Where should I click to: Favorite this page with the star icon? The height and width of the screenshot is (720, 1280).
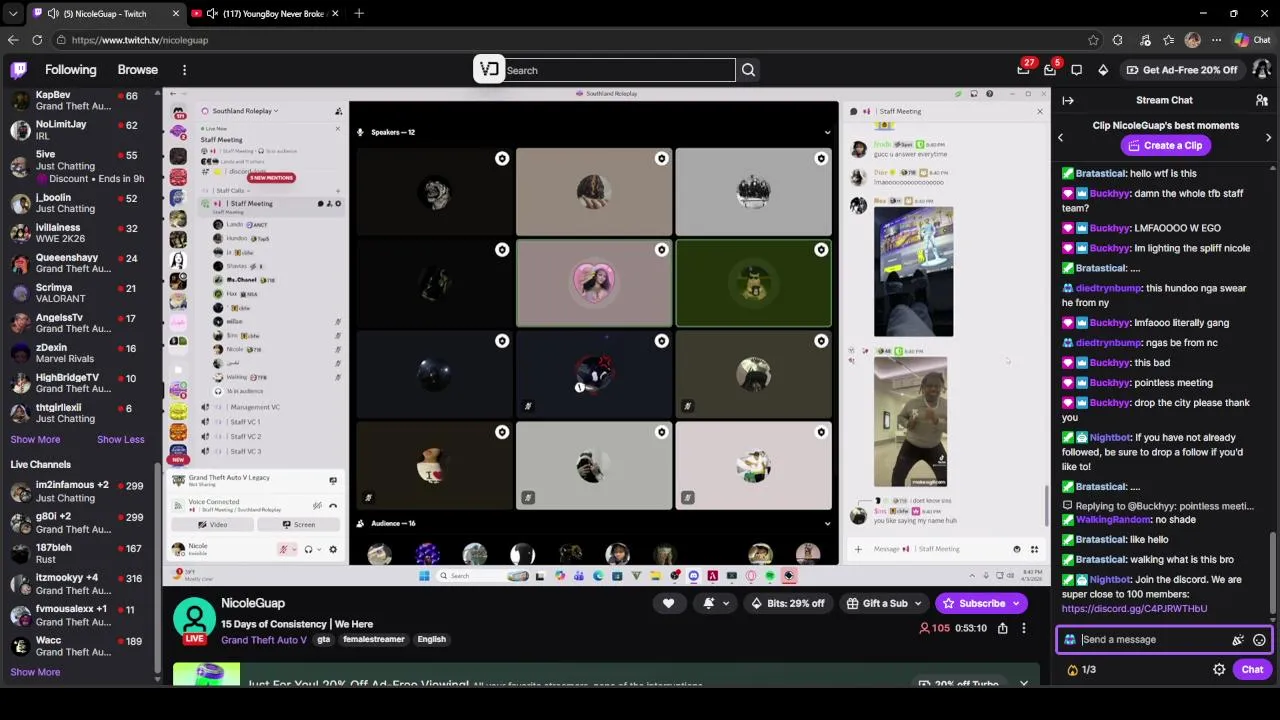(x=1093, y=40)
